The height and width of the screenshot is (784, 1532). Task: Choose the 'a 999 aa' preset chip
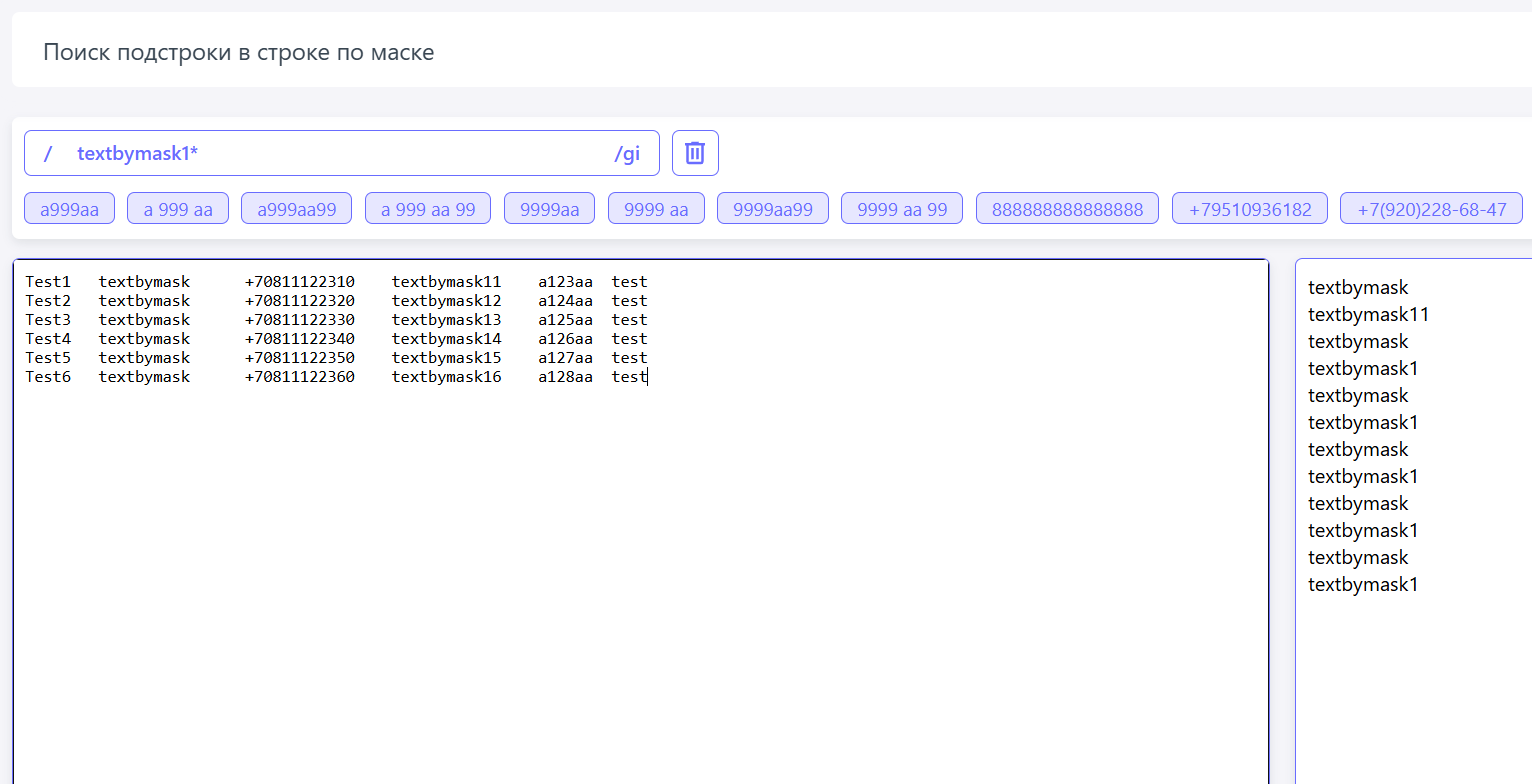pos(178,209)
